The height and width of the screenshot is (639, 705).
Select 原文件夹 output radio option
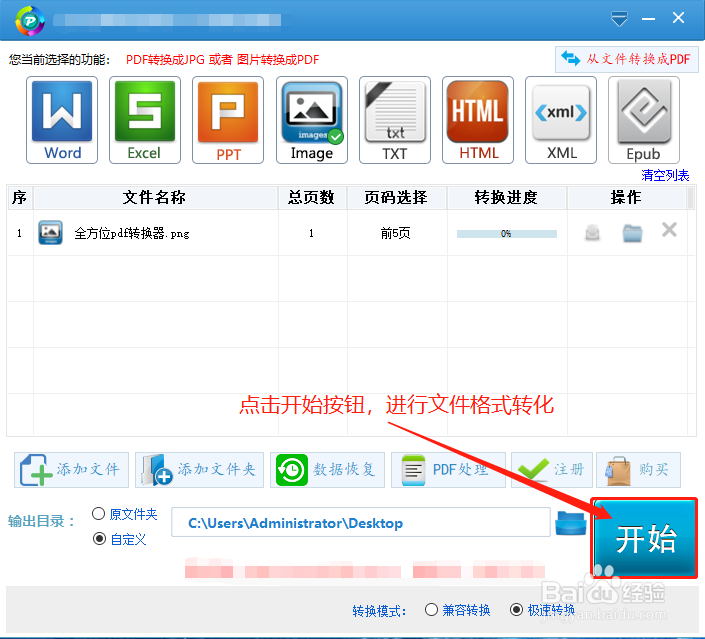(x=98, y=514)
